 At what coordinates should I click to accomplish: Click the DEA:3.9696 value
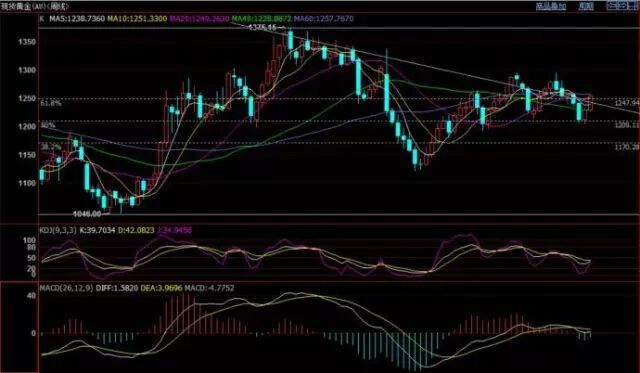(x=161, y=288)
